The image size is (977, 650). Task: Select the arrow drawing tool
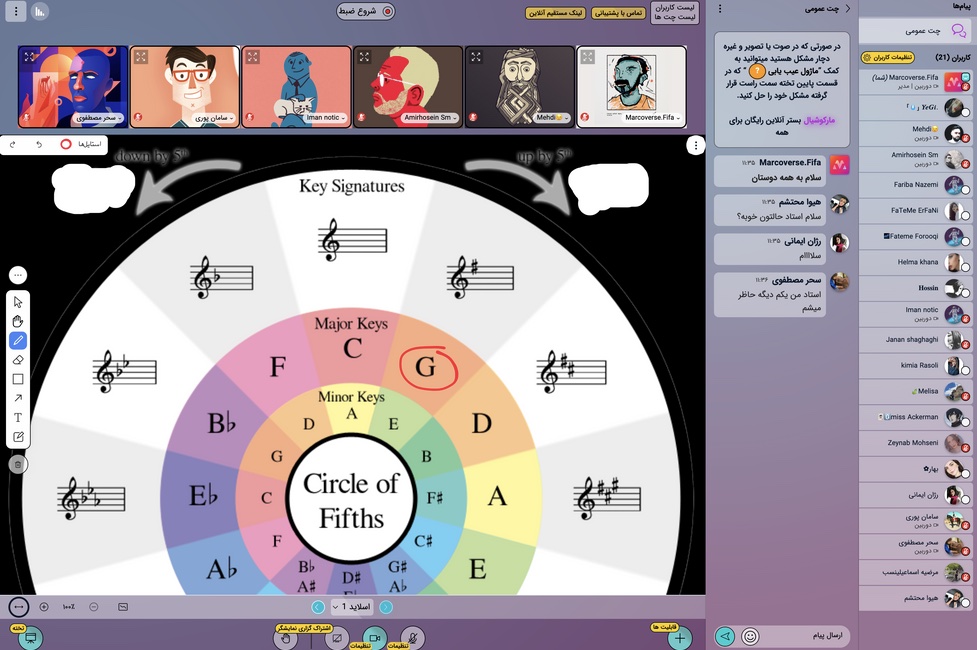pos(18,398)
